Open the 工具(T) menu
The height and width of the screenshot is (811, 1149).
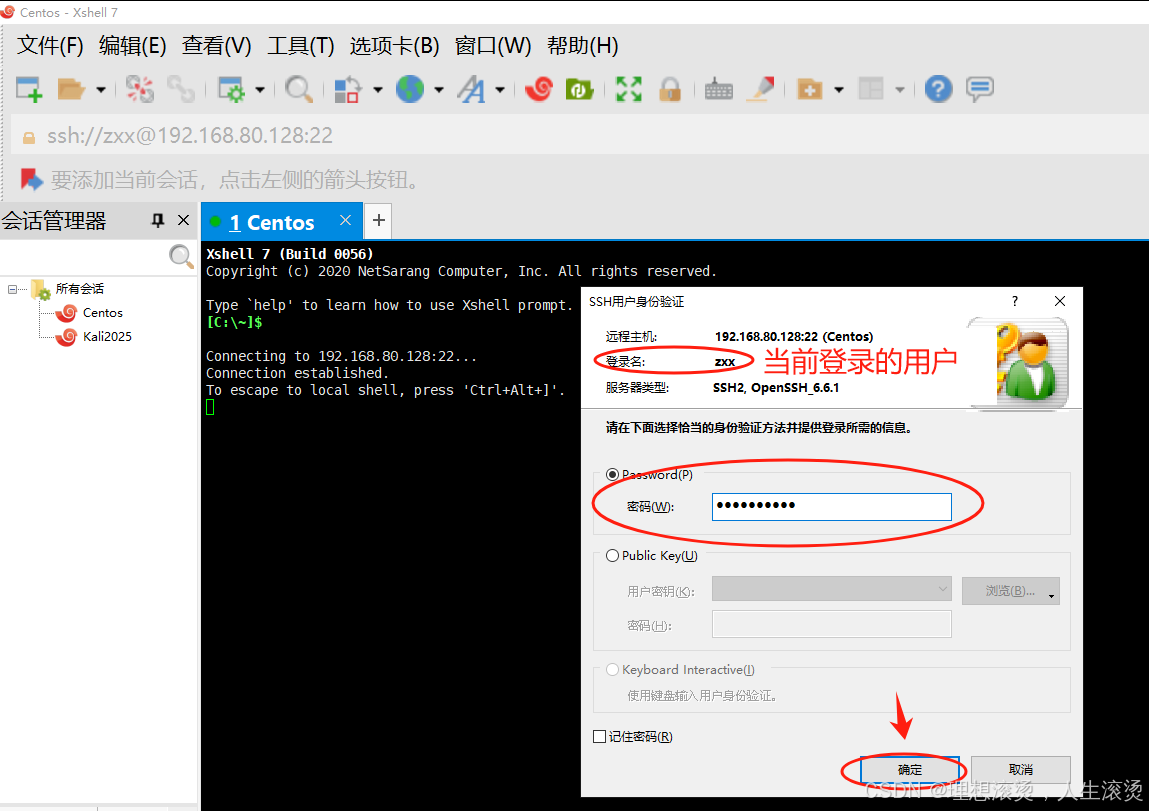click(x=300, y=45)
